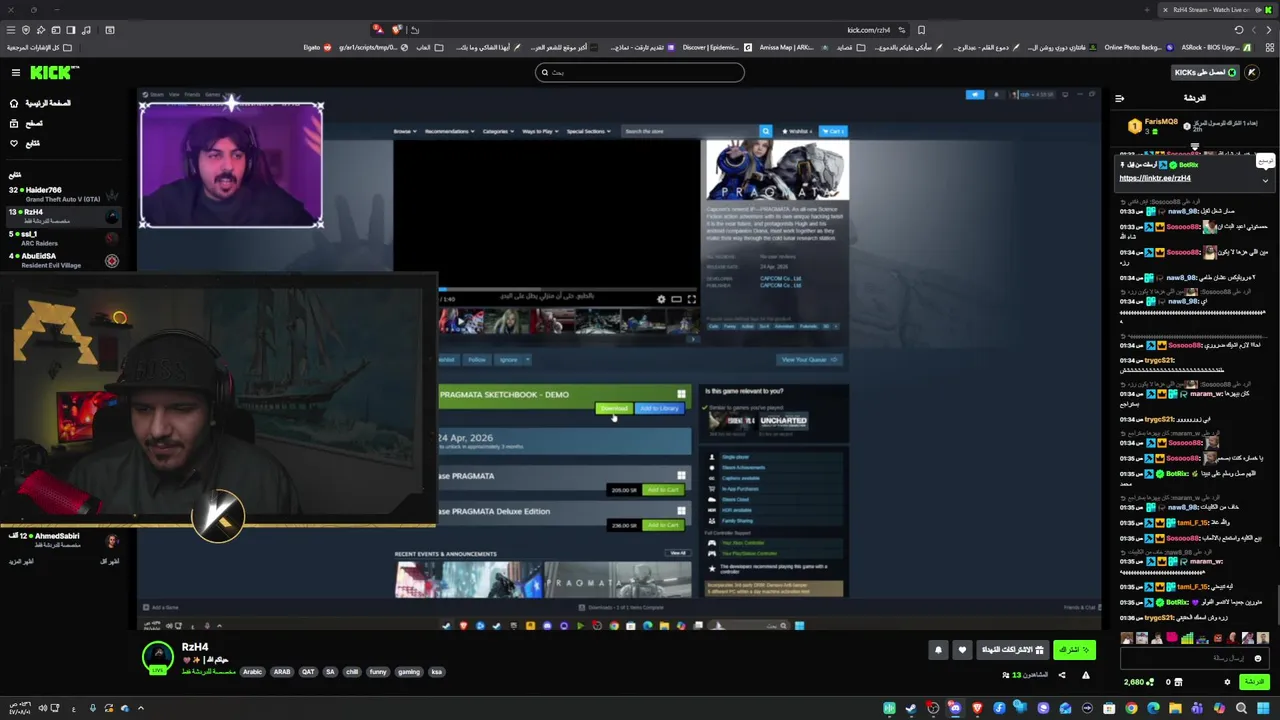The image size is (1280, 720).
Task: Open the site settings icon in address bar
Action: [x=902, y=30]
